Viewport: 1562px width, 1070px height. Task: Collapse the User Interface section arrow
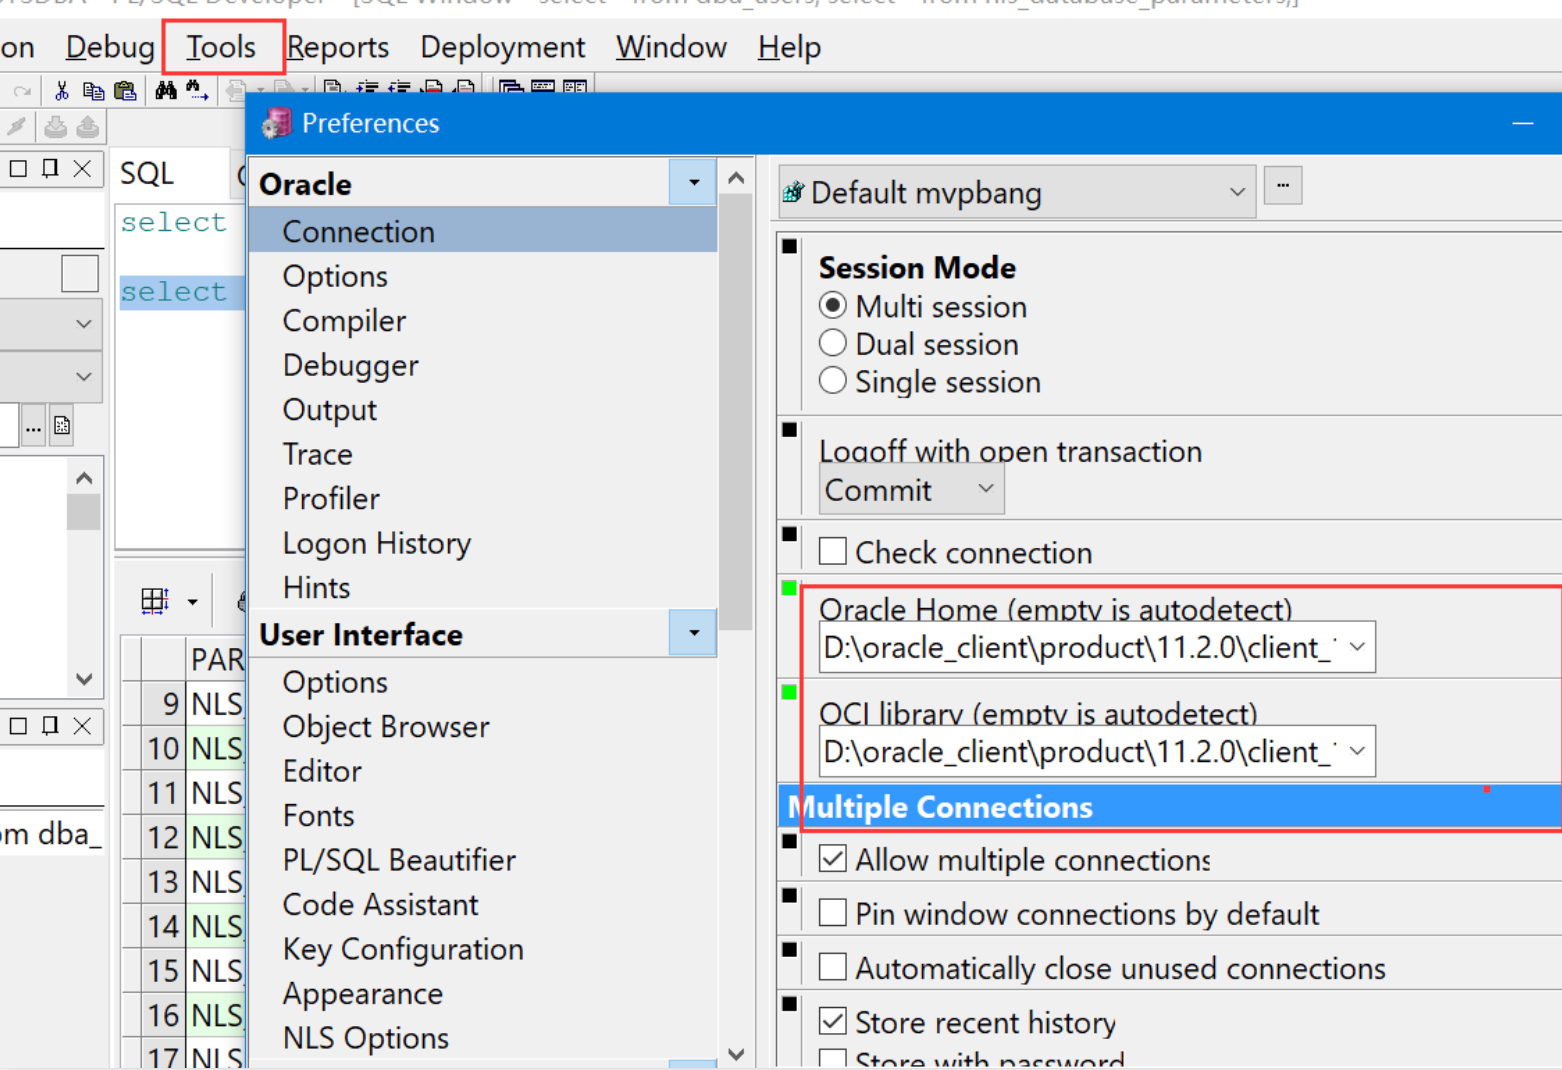click(693, 633)
